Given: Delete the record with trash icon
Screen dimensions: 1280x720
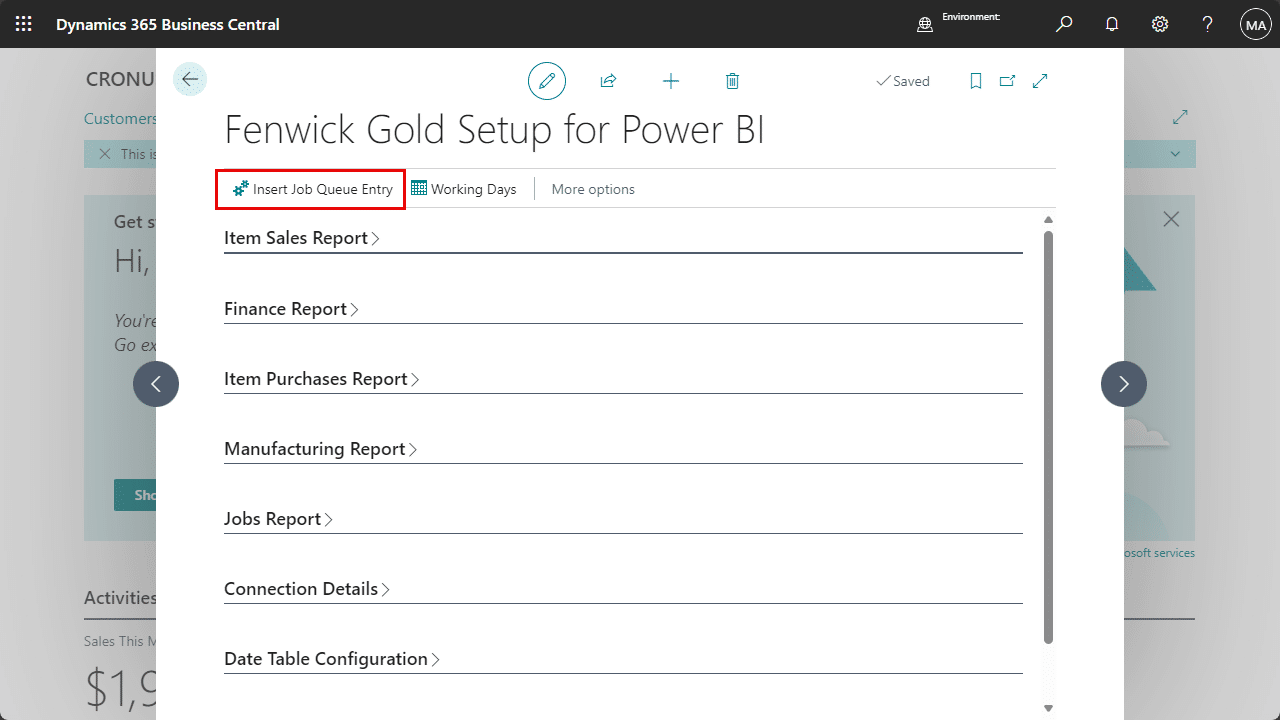Looking at the screenshot, I should 732,81.
